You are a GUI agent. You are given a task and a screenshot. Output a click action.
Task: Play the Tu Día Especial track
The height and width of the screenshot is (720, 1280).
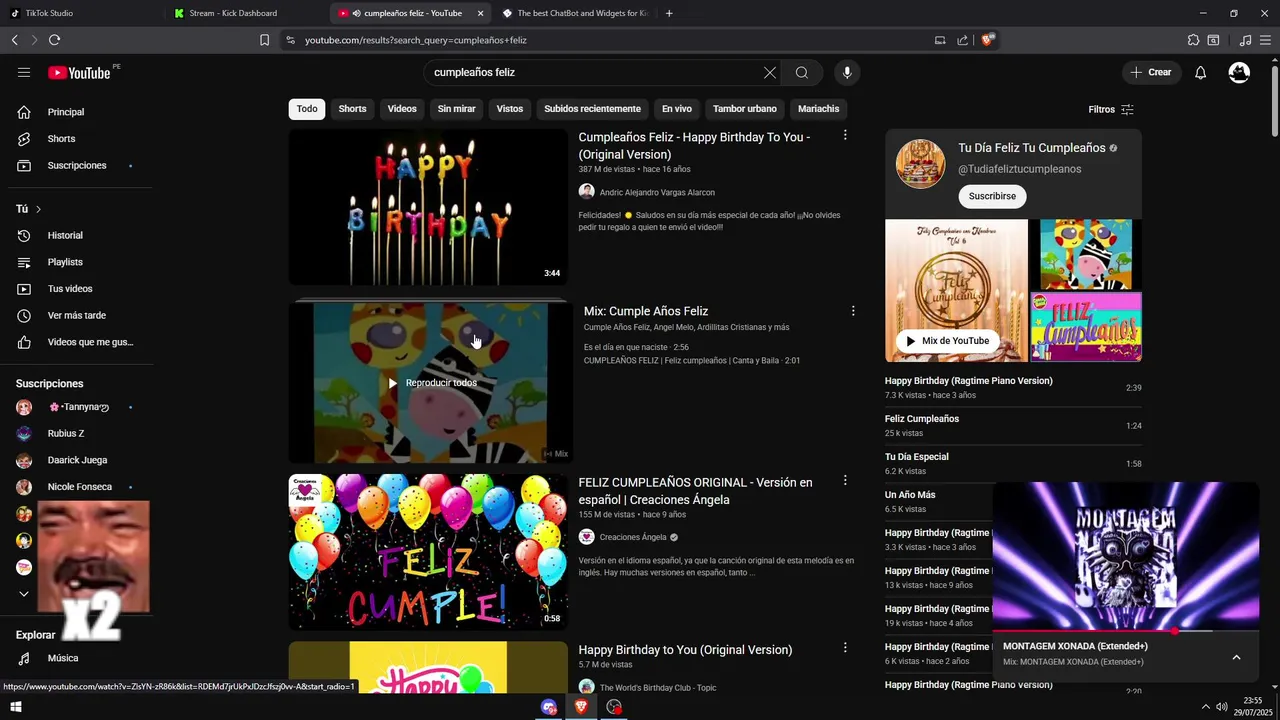coord(1013,463)
